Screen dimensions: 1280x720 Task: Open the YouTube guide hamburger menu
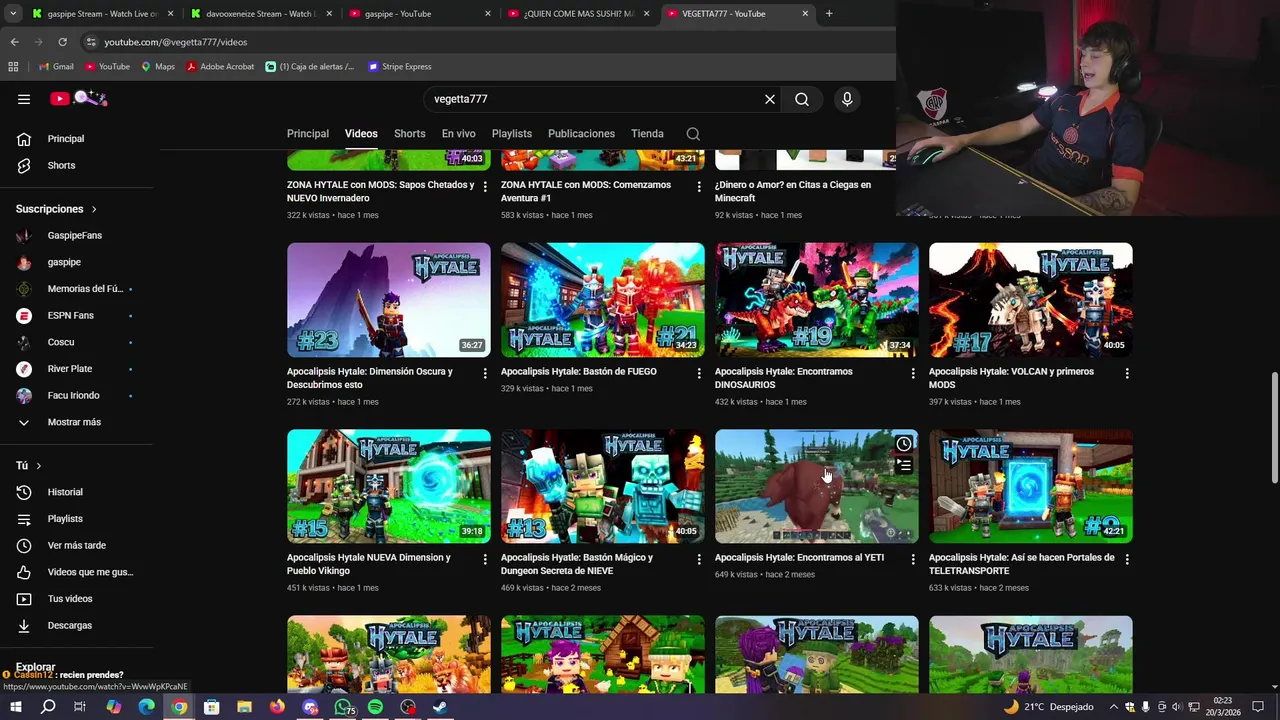[24, 99]
